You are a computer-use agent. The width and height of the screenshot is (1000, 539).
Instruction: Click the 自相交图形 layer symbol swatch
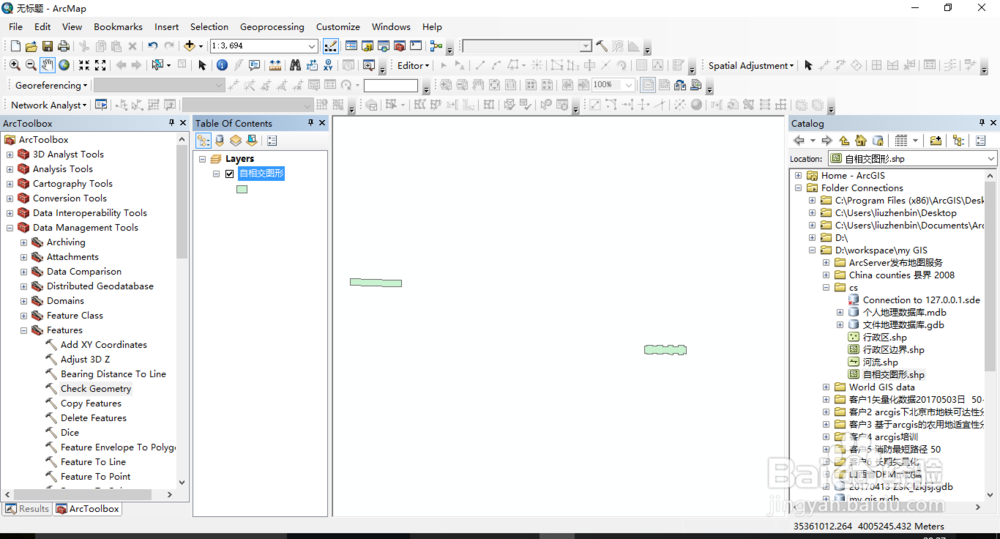point(242,189)
